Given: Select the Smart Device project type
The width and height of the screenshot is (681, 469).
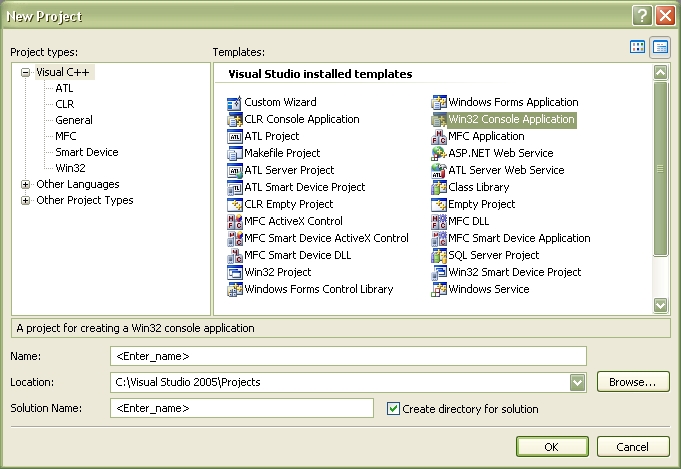Looking at the screenshot, I should coord(87,152).
